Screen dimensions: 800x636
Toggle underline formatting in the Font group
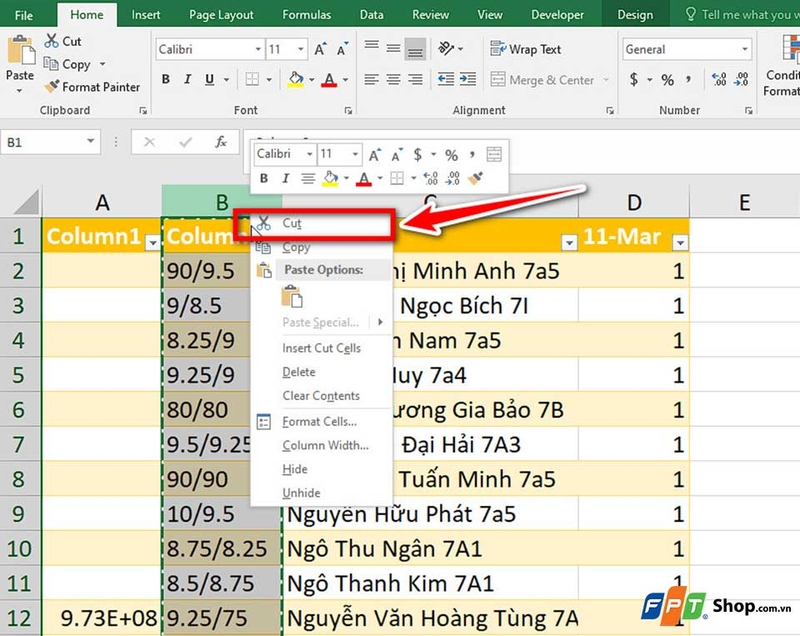[209, 78]
